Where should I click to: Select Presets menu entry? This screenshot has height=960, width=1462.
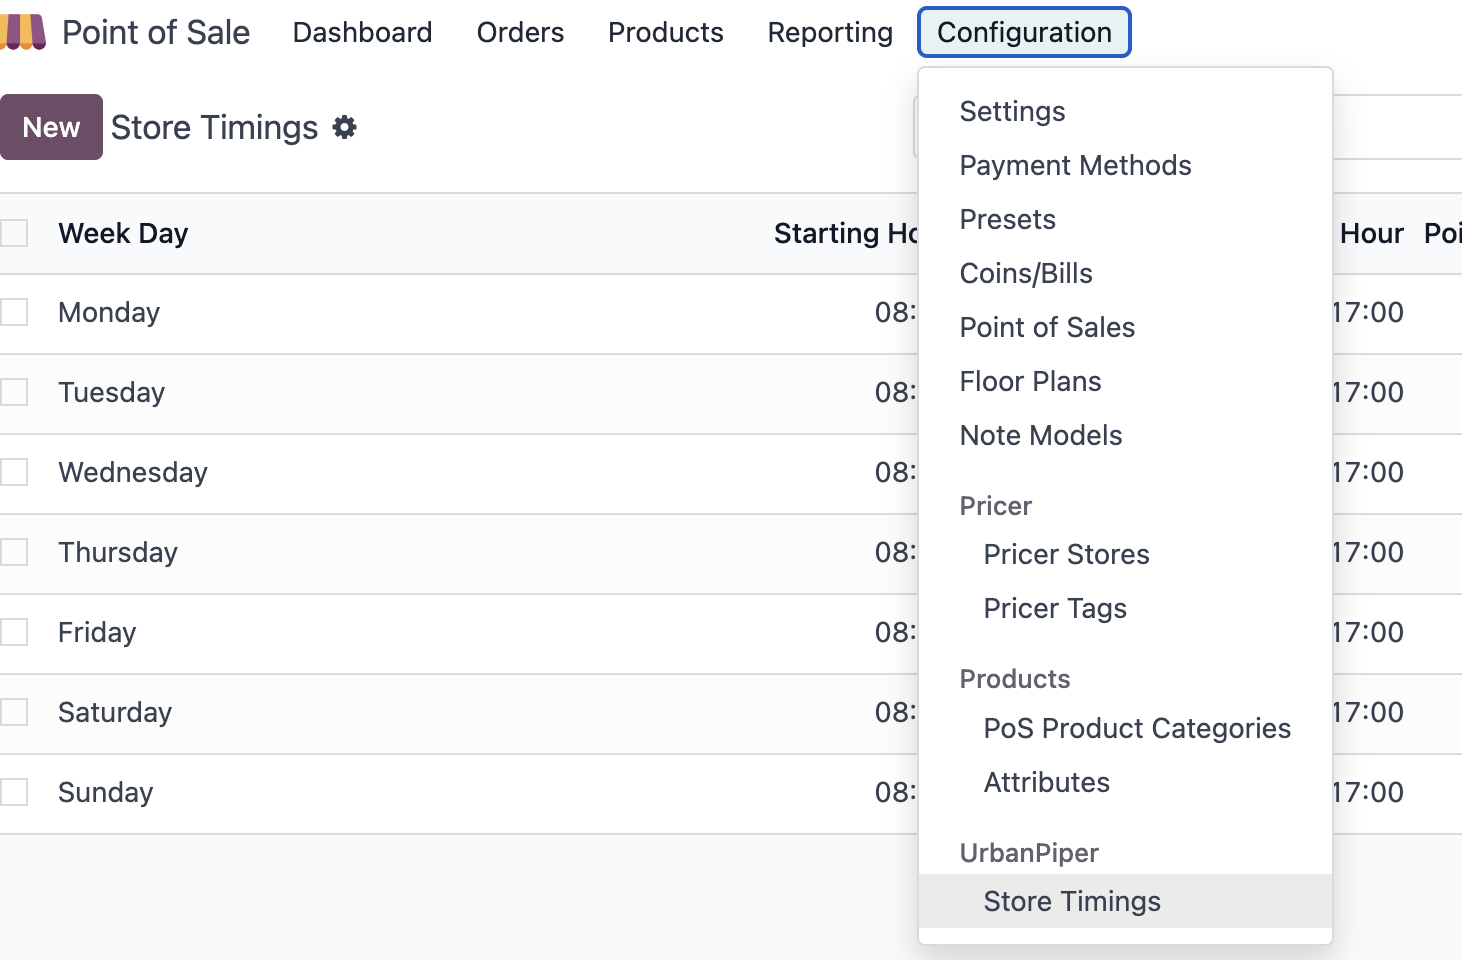pos(1125,219)
